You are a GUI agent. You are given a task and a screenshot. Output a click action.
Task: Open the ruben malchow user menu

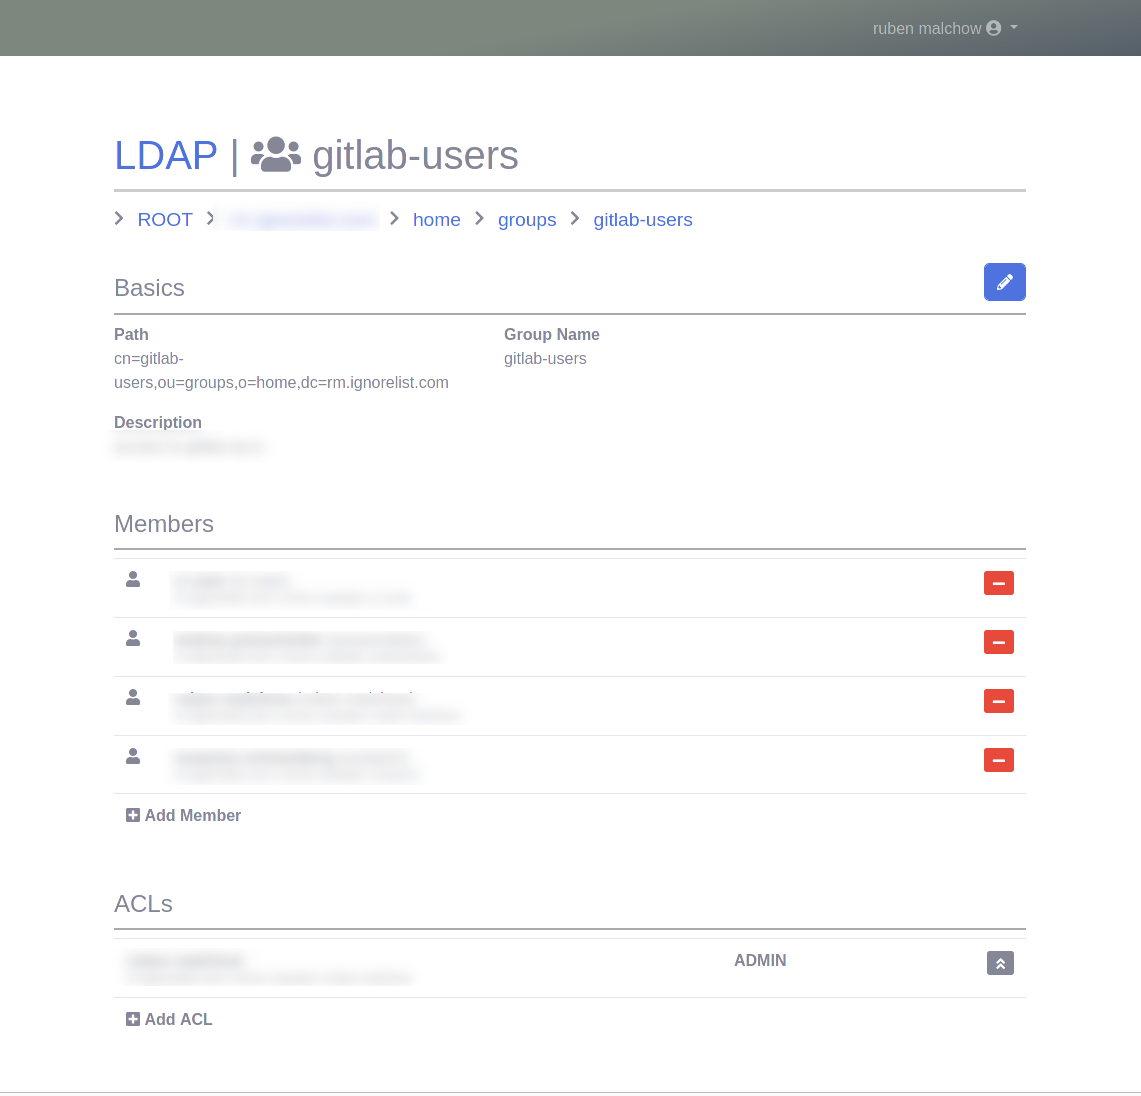(945, 28)
